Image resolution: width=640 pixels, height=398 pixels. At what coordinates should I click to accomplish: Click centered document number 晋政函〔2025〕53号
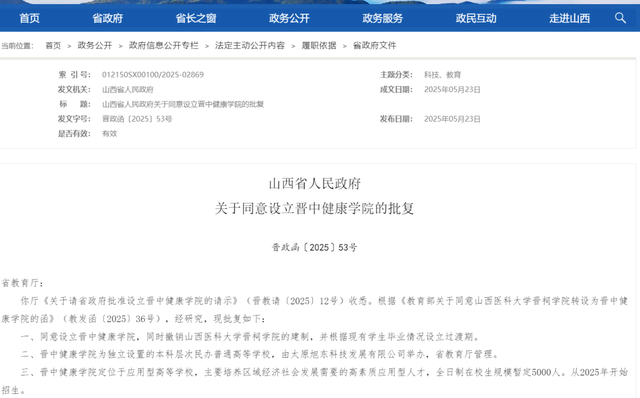tap(315, 247)
